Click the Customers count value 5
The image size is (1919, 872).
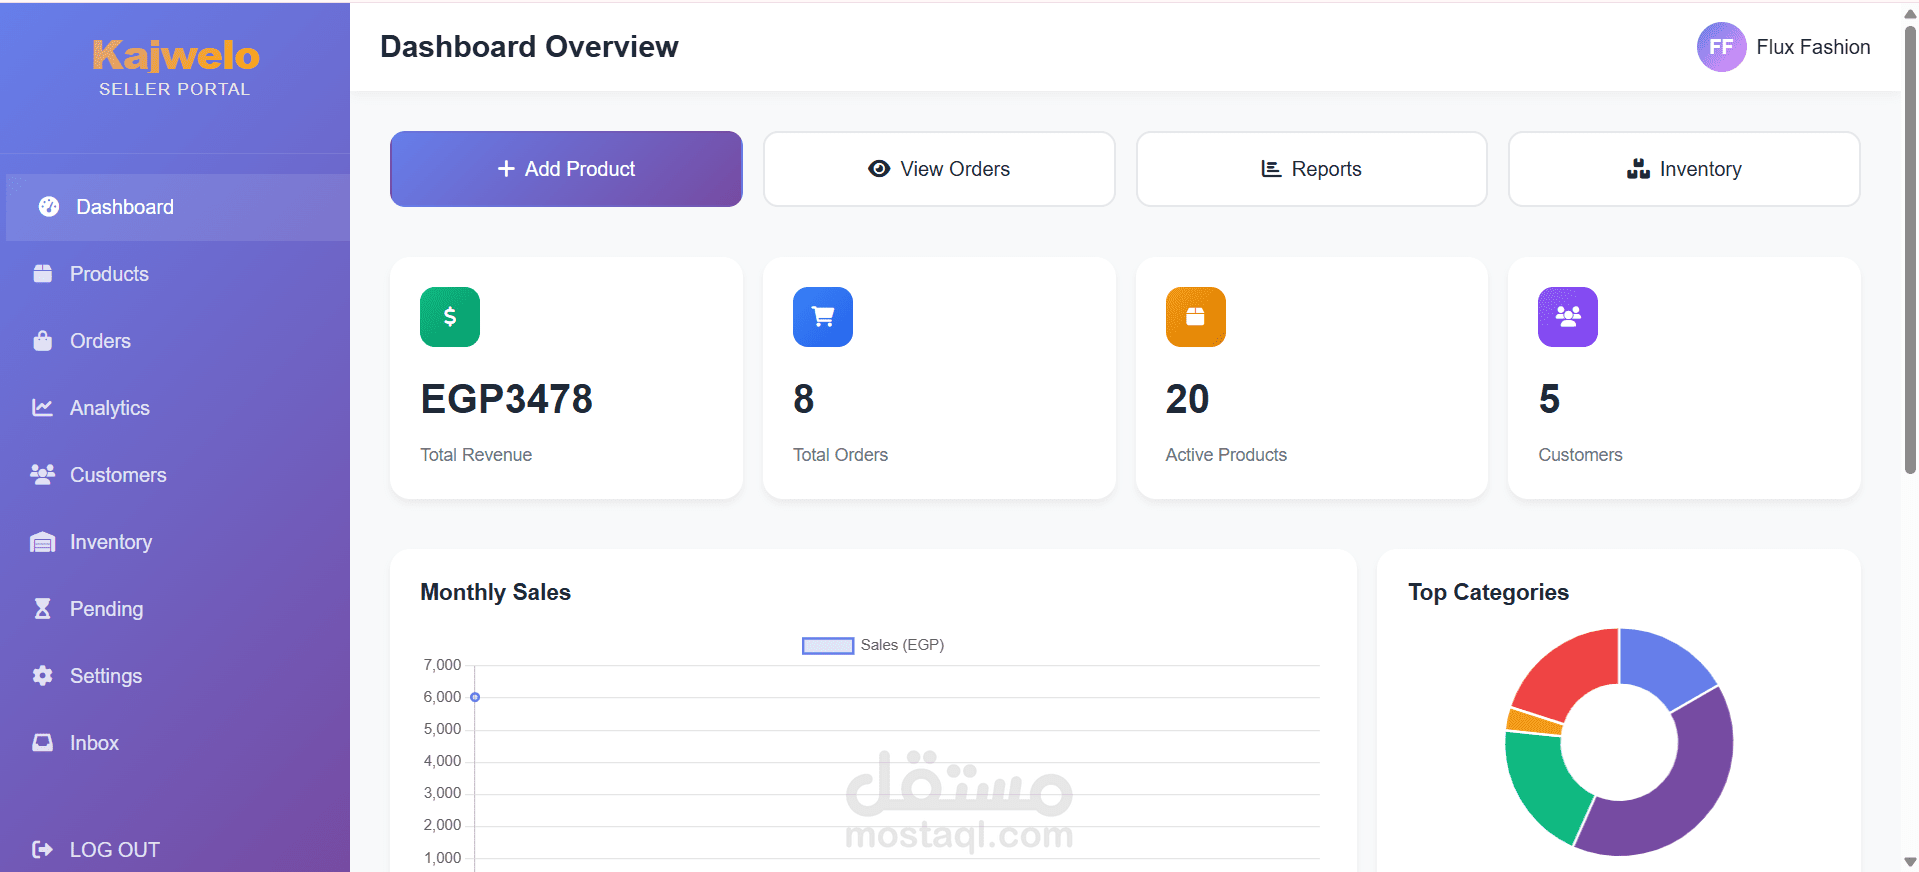coord(1549,399)
